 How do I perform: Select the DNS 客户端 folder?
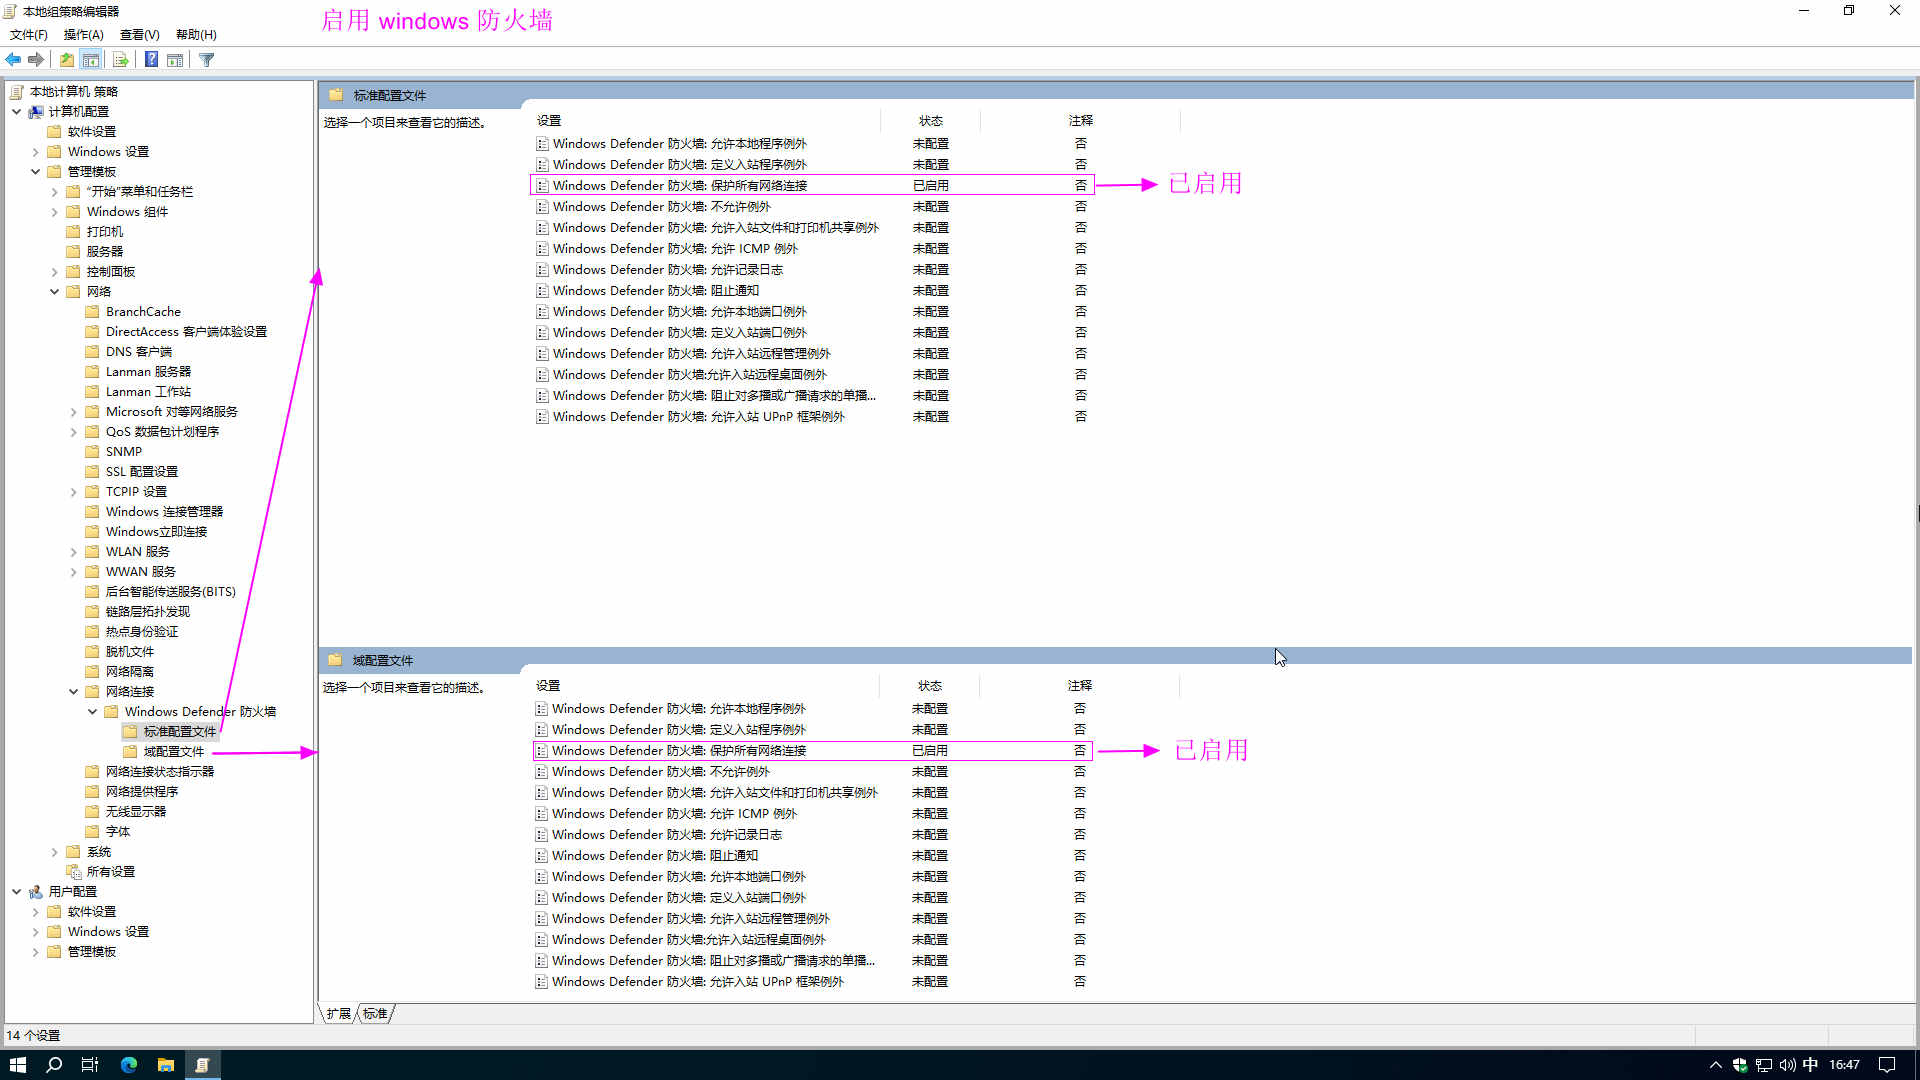click(x=139, y=351)
